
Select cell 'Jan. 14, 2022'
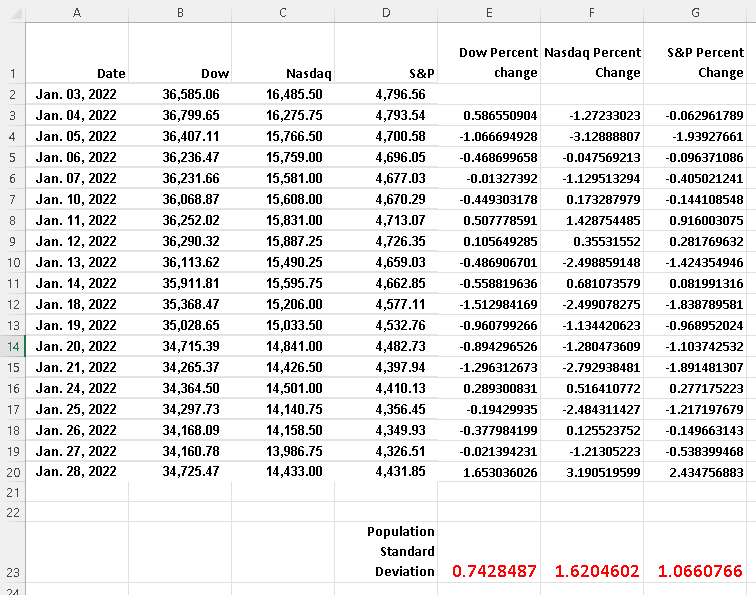pos(77,283)
